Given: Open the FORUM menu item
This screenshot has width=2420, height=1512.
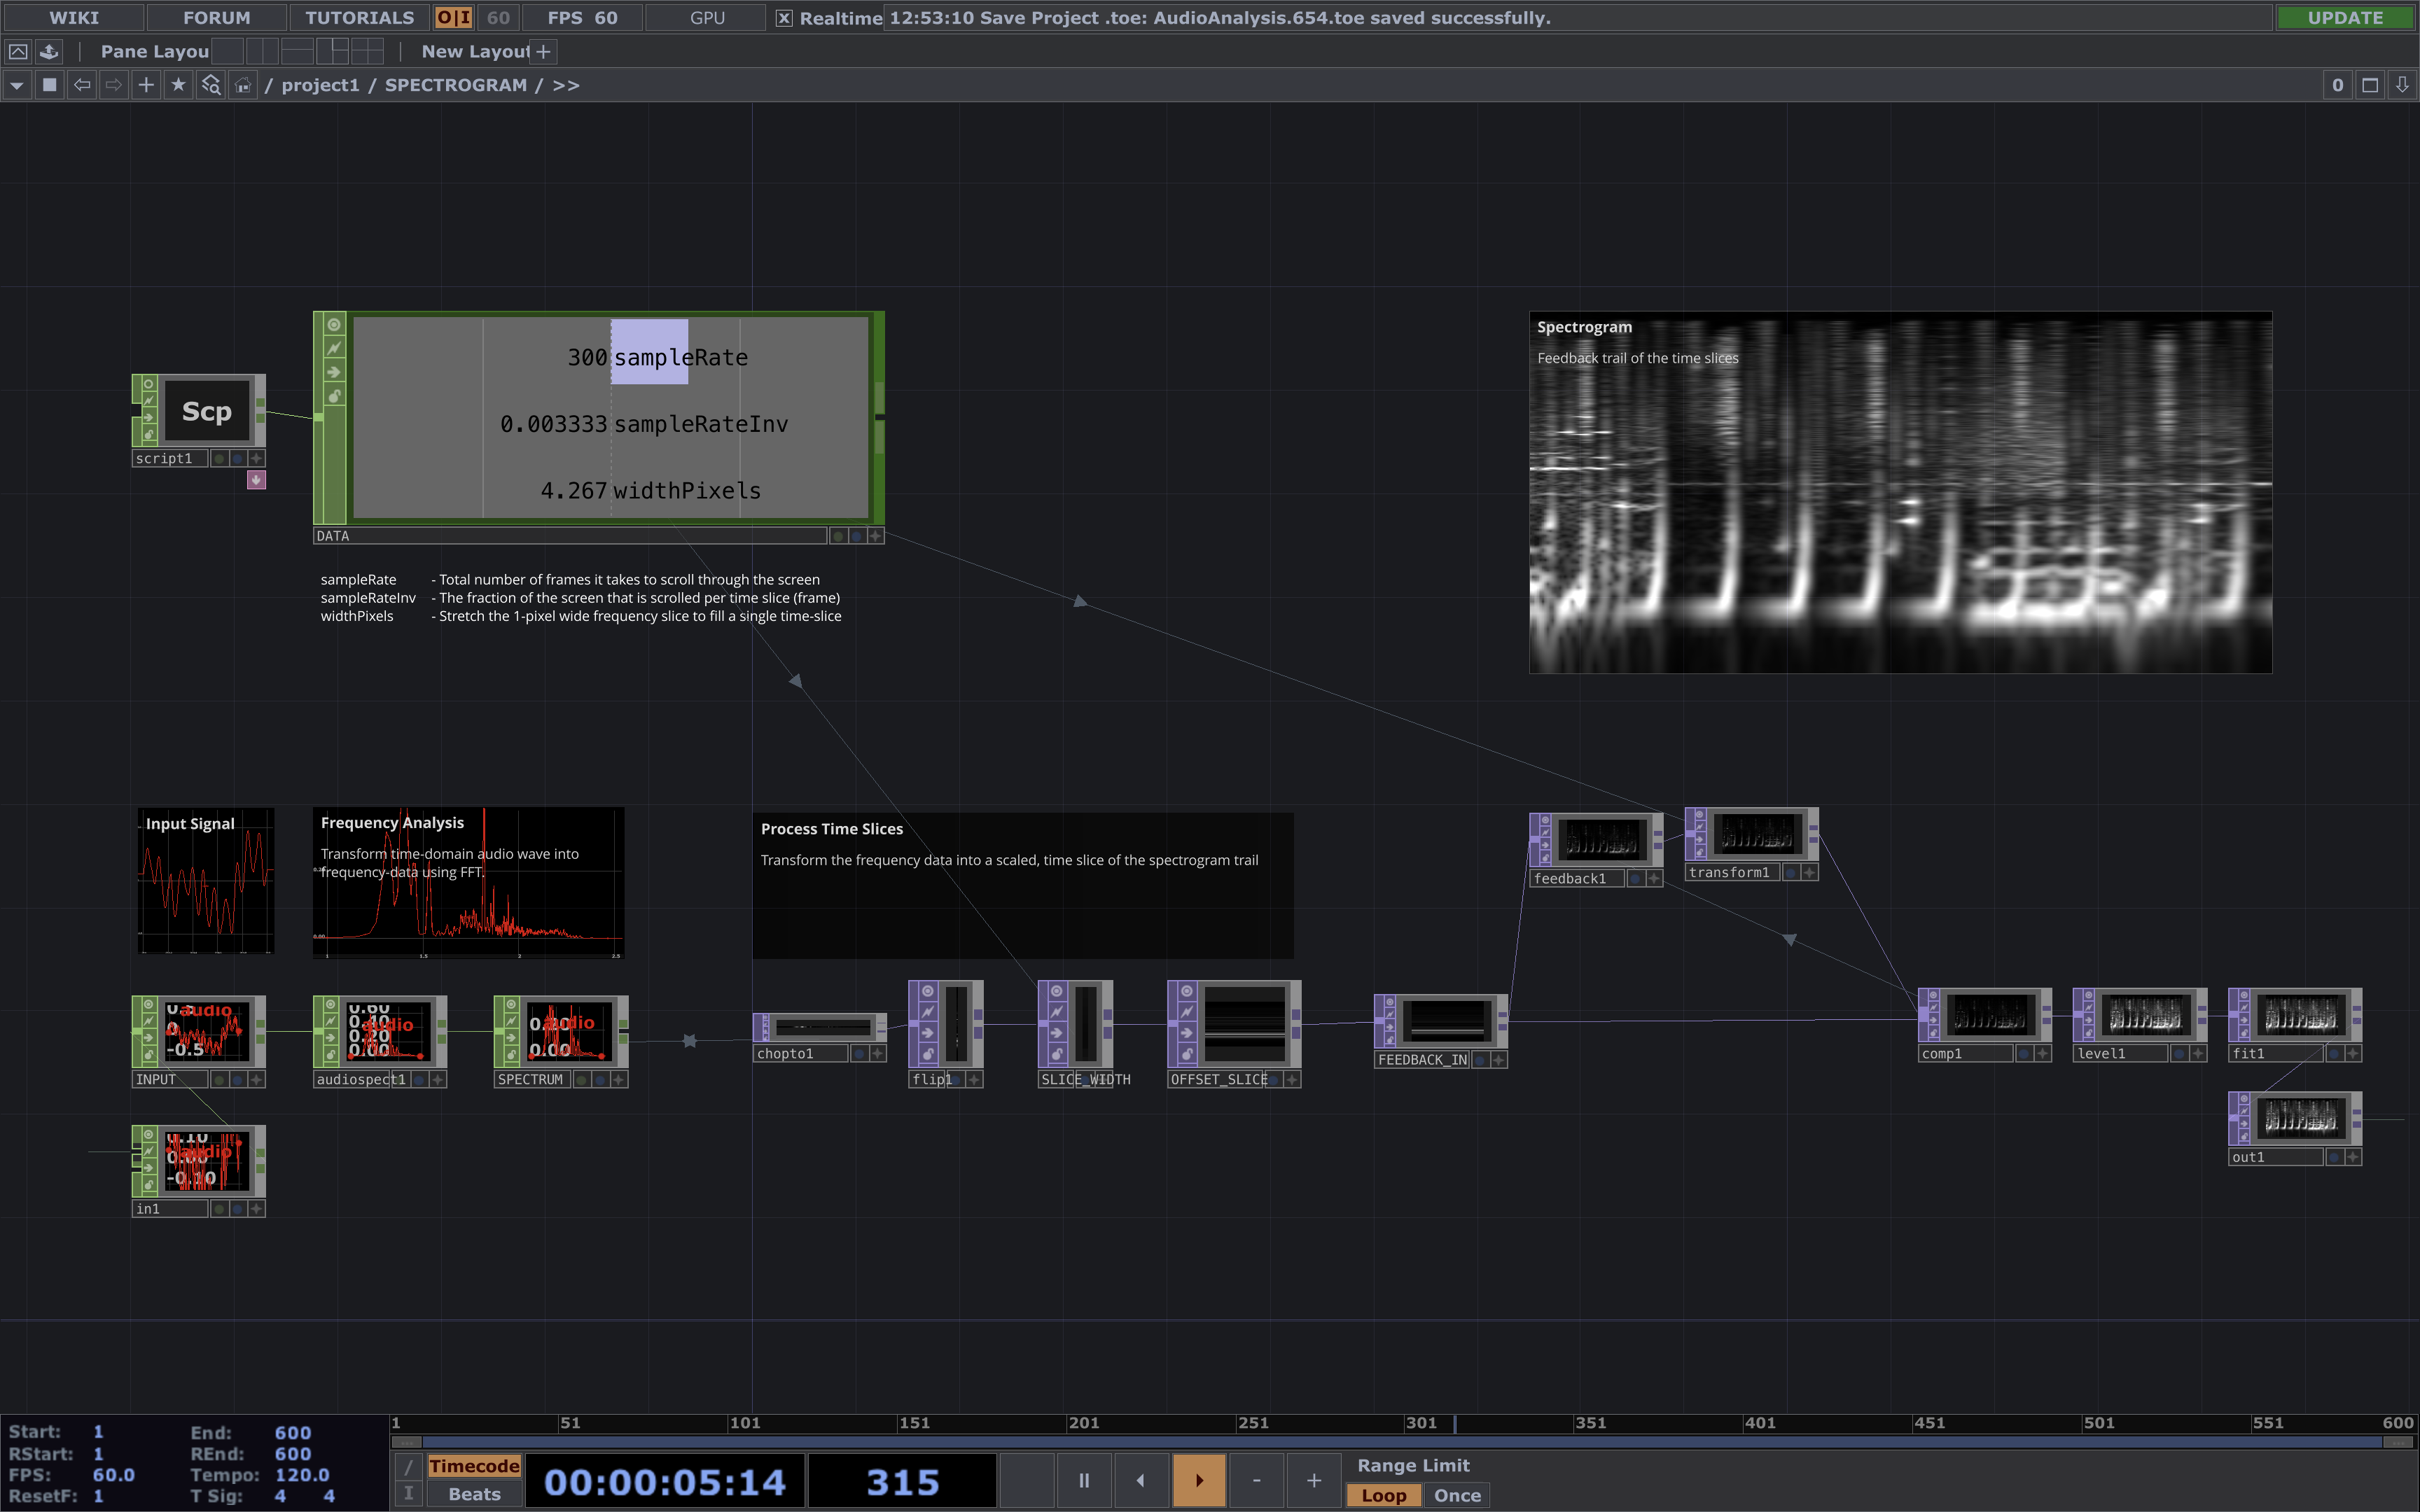Looking at the screenshot, I should coord(217,18).
